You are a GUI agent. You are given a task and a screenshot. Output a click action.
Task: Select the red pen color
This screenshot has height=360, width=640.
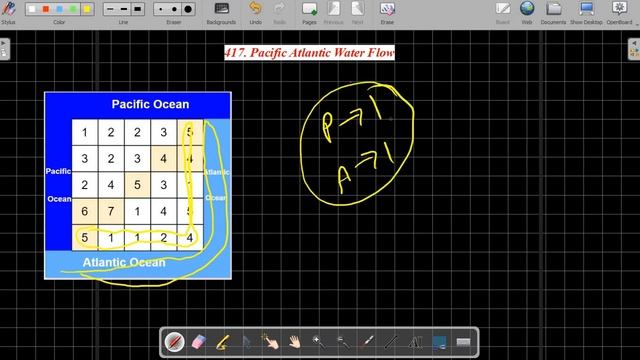tap(46, 9)
